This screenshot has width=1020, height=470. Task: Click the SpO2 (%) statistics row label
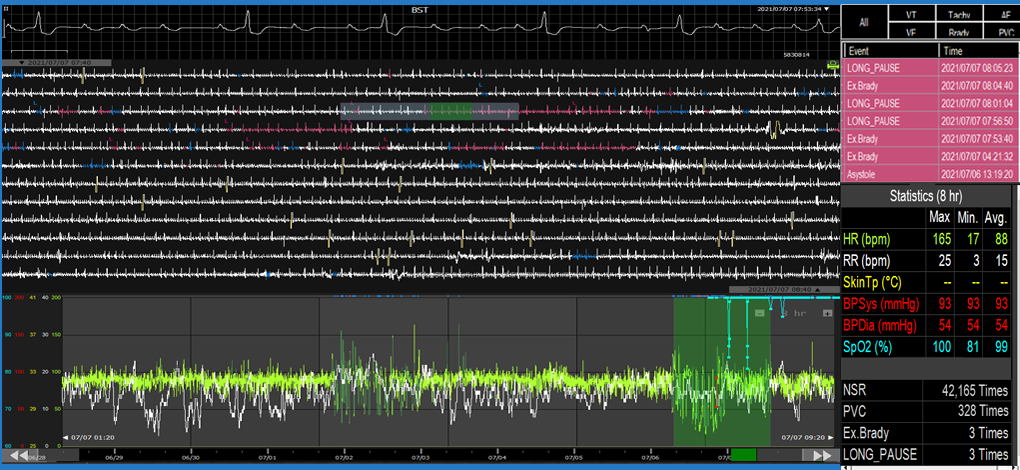[x=870, y=348]
